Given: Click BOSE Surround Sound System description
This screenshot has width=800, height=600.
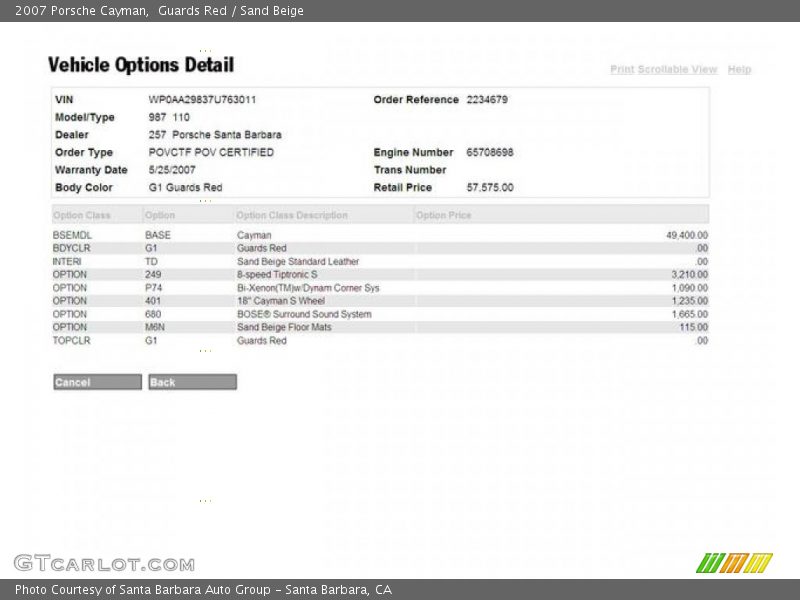Looking at the screenshot, I should tap(304, 314).
